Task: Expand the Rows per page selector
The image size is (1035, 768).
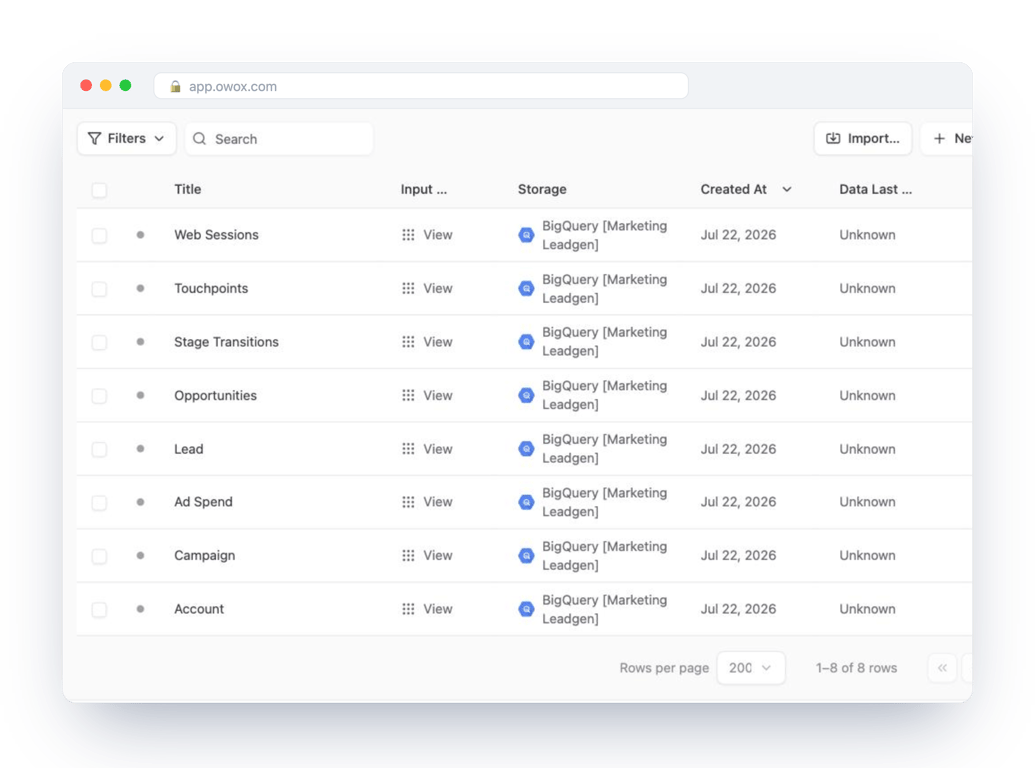Action: tap(751, 668)
